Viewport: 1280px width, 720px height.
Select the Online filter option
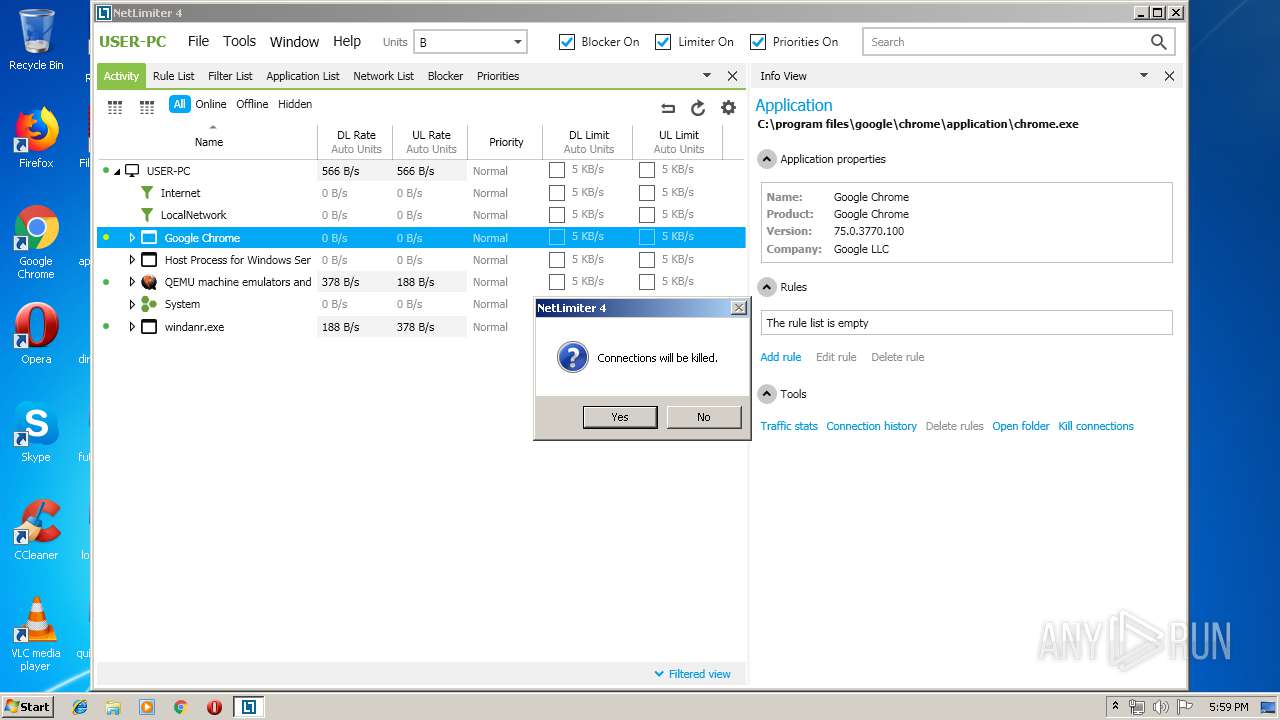coord(211,104)
